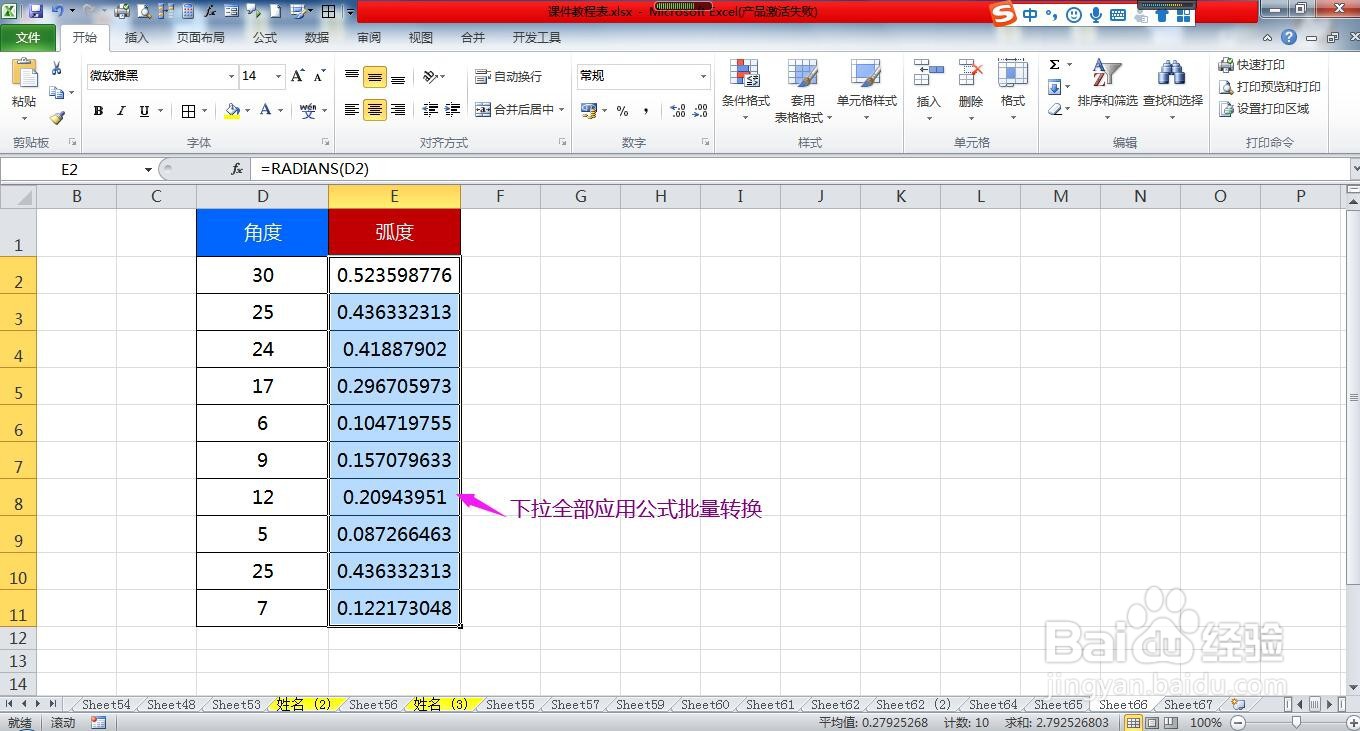
Task: Switch to the 公式 ribbon tab
Action: pyautogui.click(x=265, y=38)
